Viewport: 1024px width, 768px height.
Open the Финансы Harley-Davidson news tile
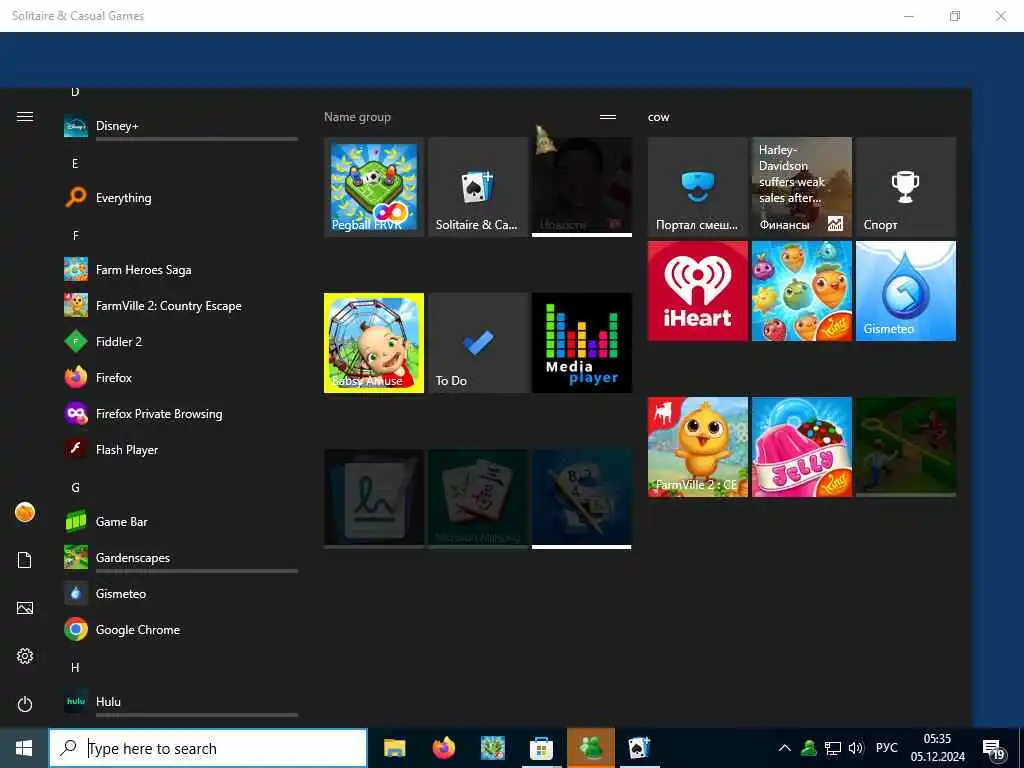tap(801, 187)
